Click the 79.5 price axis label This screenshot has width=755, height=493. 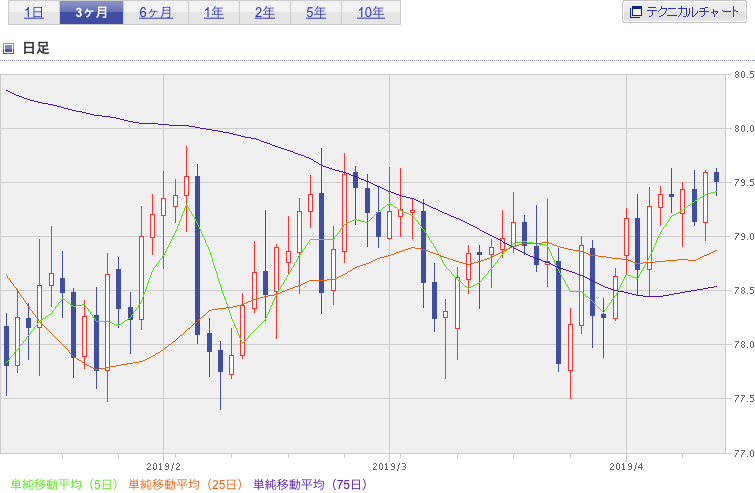coord(744,182)
